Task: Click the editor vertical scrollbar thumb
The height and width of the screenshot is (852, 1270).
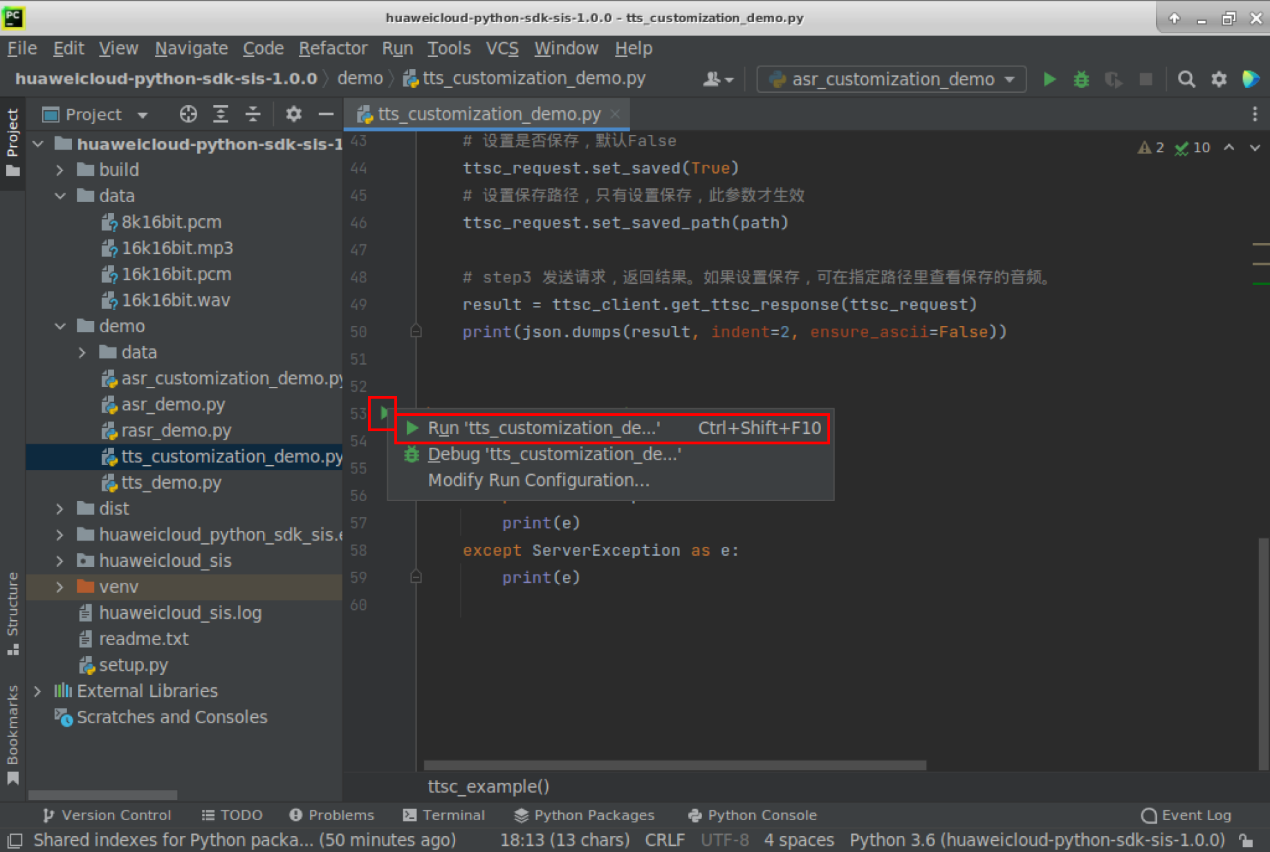Action: pos(1264,655)
